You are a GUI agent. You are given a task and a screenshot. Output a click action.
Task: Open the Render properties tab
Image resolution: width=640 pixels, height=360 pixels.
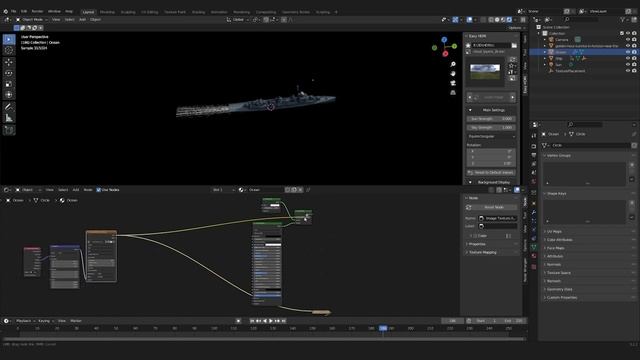(534, 146)
